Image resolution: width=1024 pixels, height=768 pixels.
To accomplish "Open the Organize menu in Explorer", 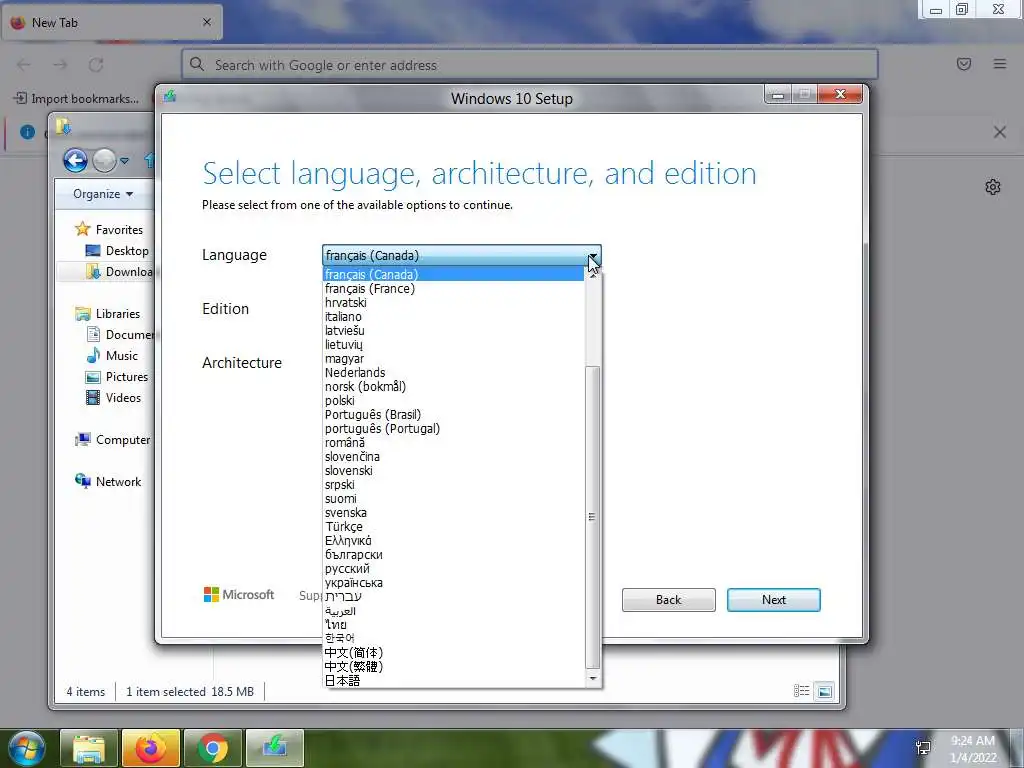I will point(103,194).
